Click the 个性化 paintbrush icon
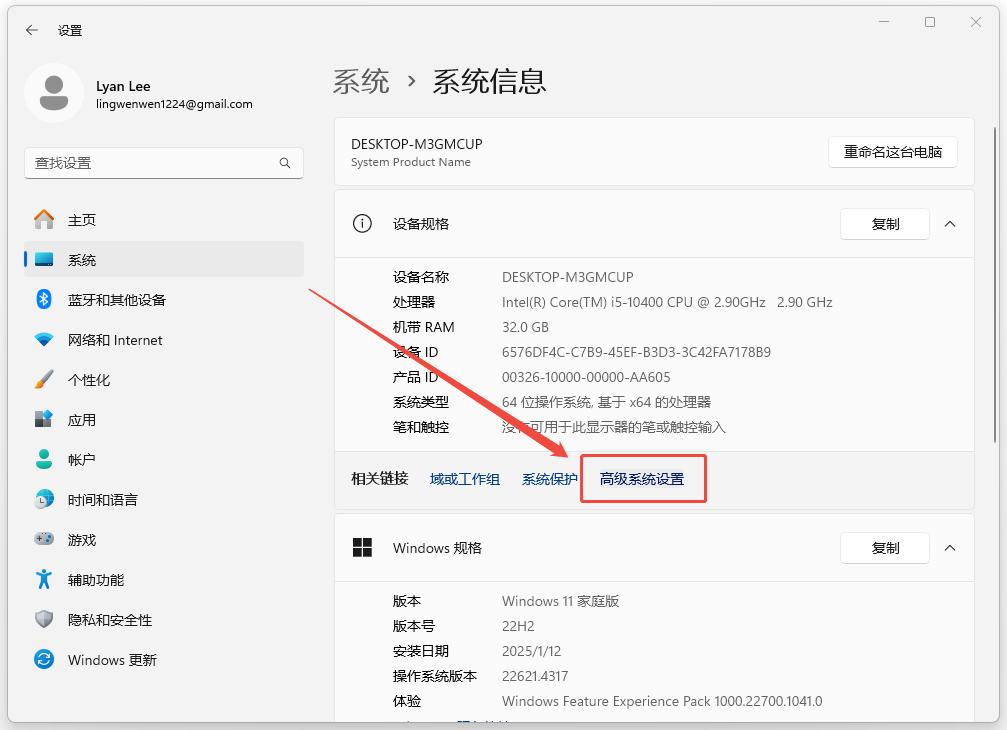The width and height of the screenshot is (1007, 730). click(x=44, y=380)
